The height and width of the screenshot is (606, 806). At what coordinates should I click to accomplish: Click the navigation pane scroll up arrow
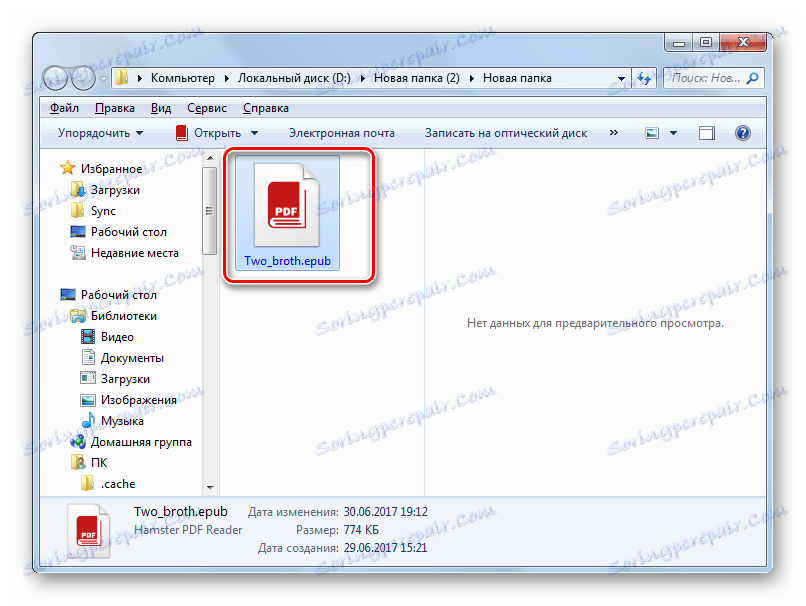click(210, 158)
